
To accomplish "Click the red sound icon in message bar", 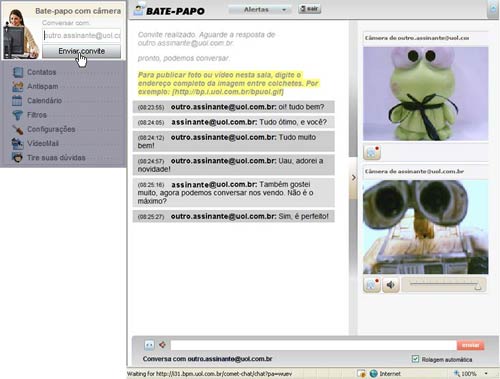I will click(162, 345).
